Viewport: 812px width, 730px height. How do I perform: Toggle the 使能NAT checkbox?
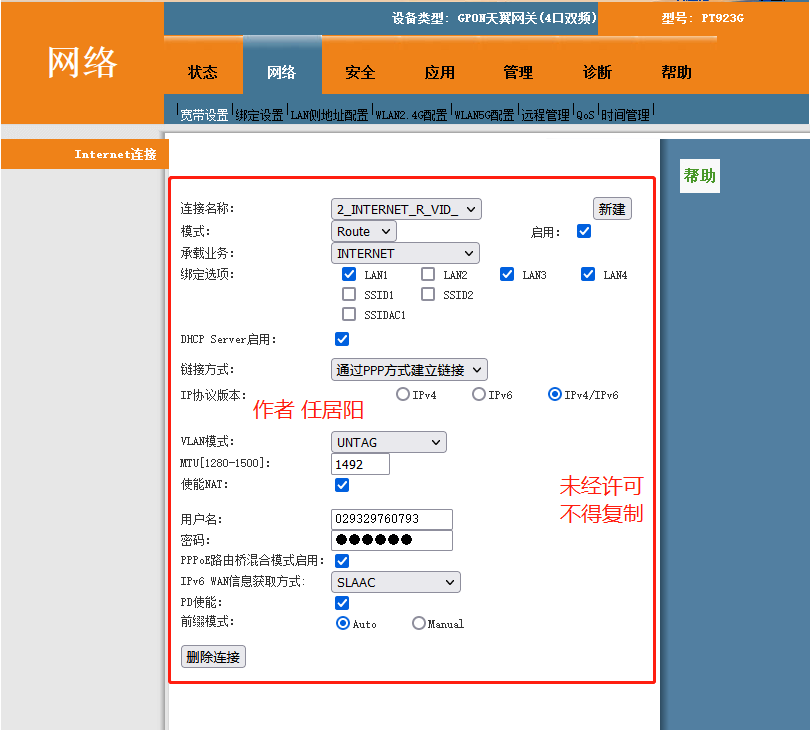tap(342, 485)
